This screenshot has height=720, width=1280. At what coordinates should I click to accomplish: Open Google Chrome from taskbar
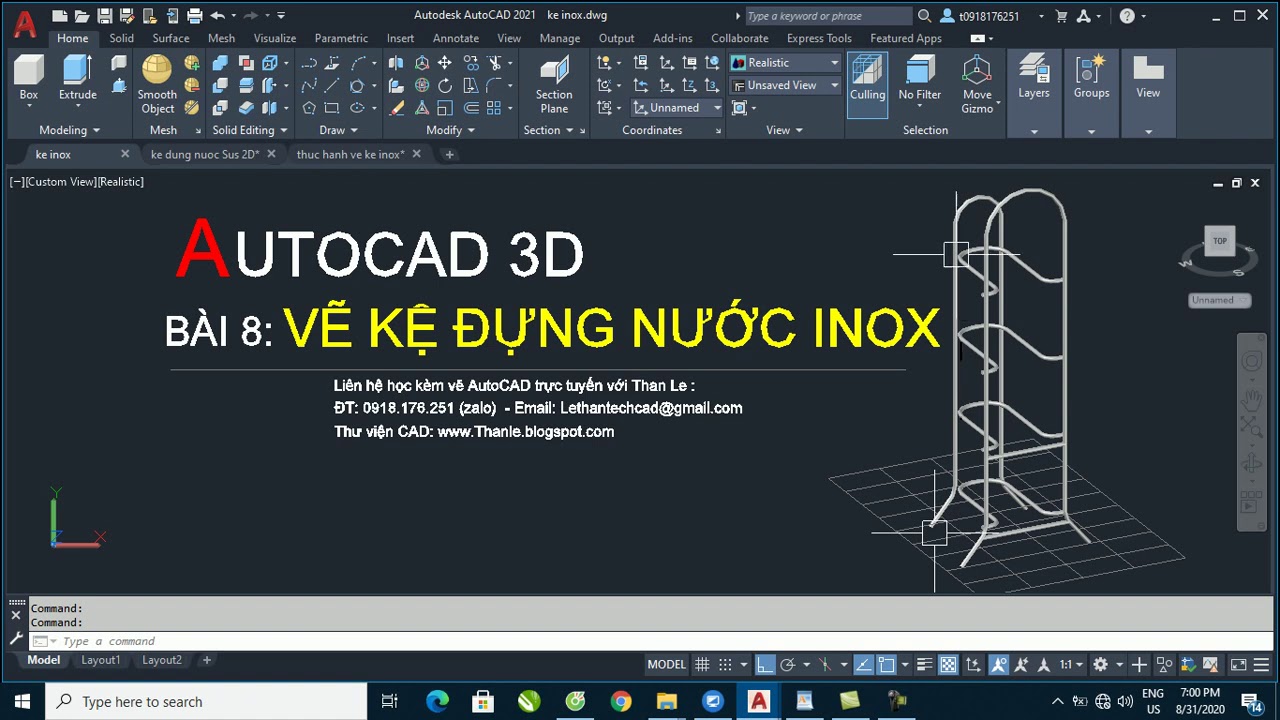[621, 701]
